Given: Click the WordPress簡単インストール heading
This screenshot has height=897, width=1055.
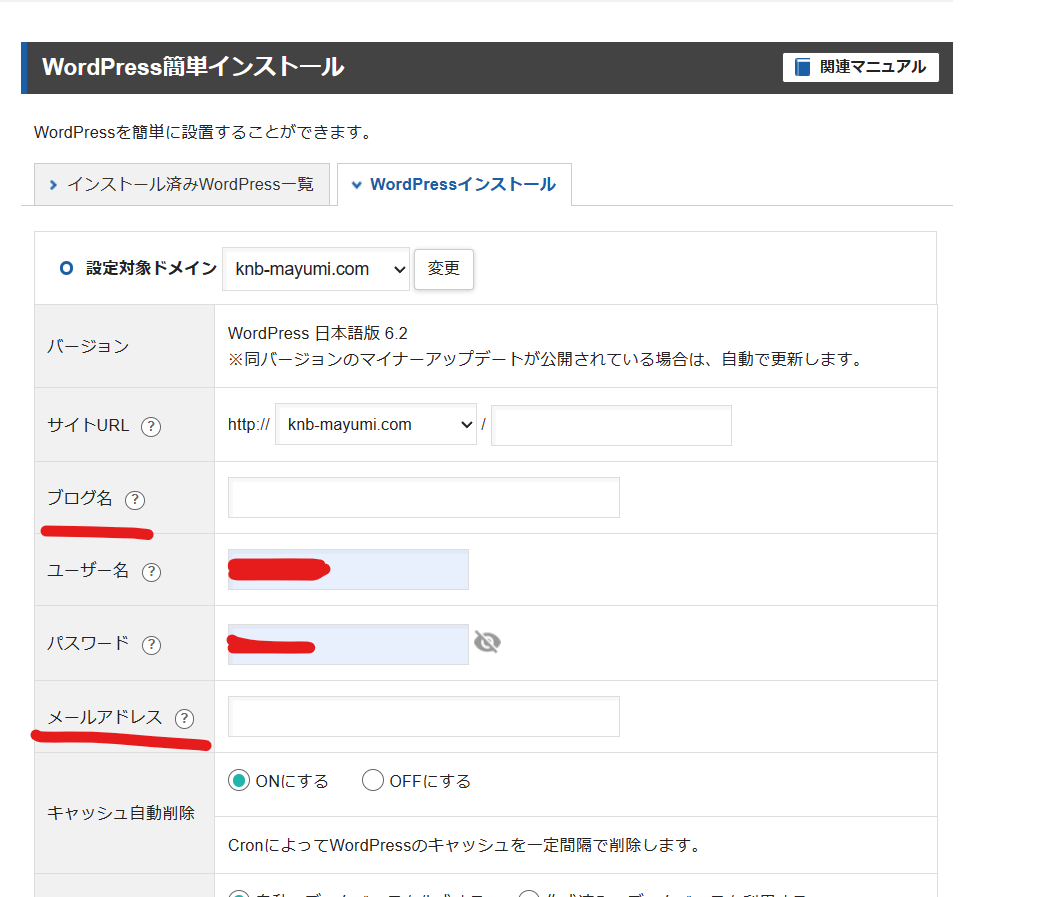Looking at the screenshot, I should pos(193,67).
